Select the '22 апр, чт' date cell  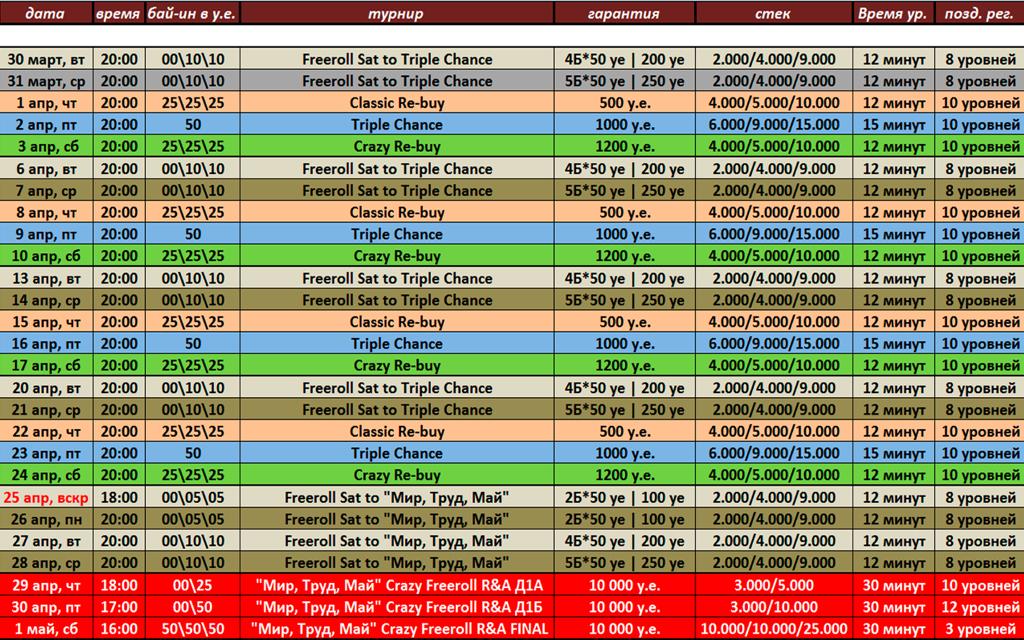point(46,431)
